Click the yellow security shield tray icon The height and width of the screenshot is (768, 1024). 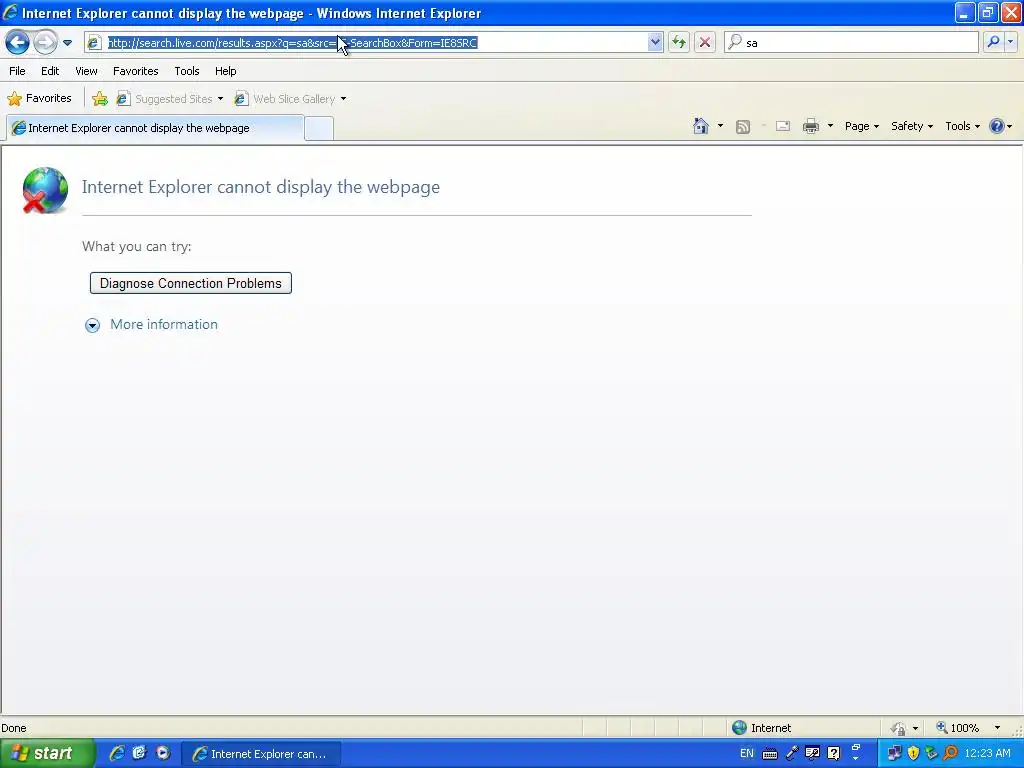coord(913,753)
